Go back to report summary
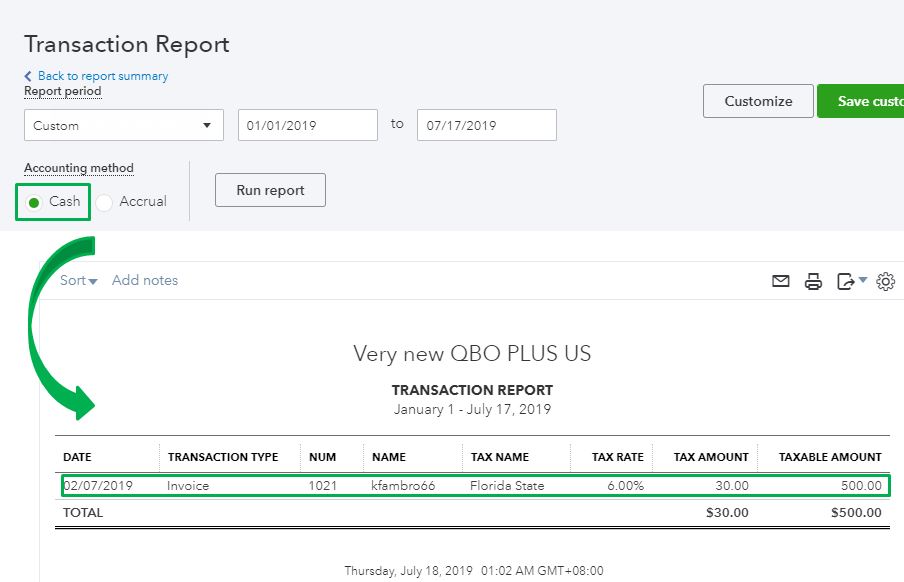The height and width of the screenshot is (582, 904). coord(103,76)
